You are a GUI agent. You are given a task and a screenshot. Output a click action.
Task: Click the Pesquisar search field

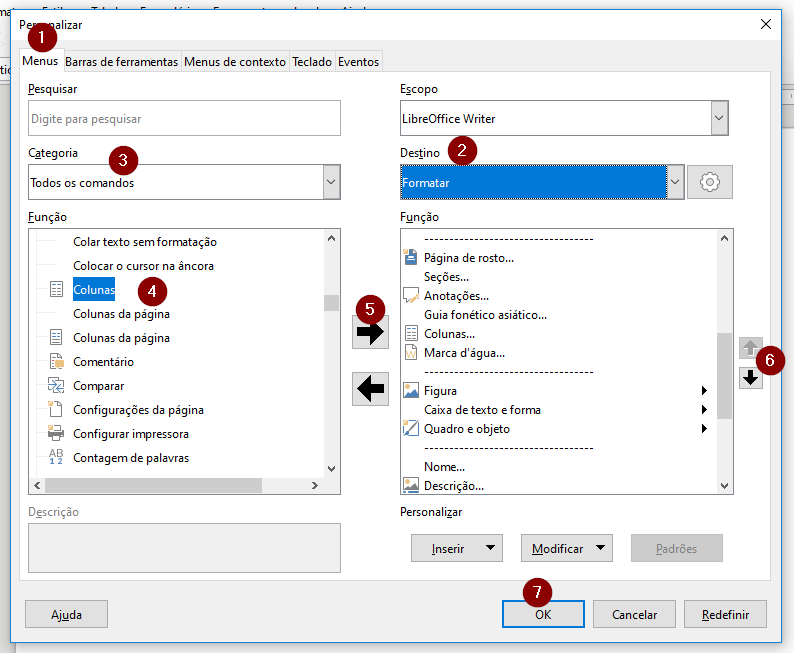[x=184, y=119]
